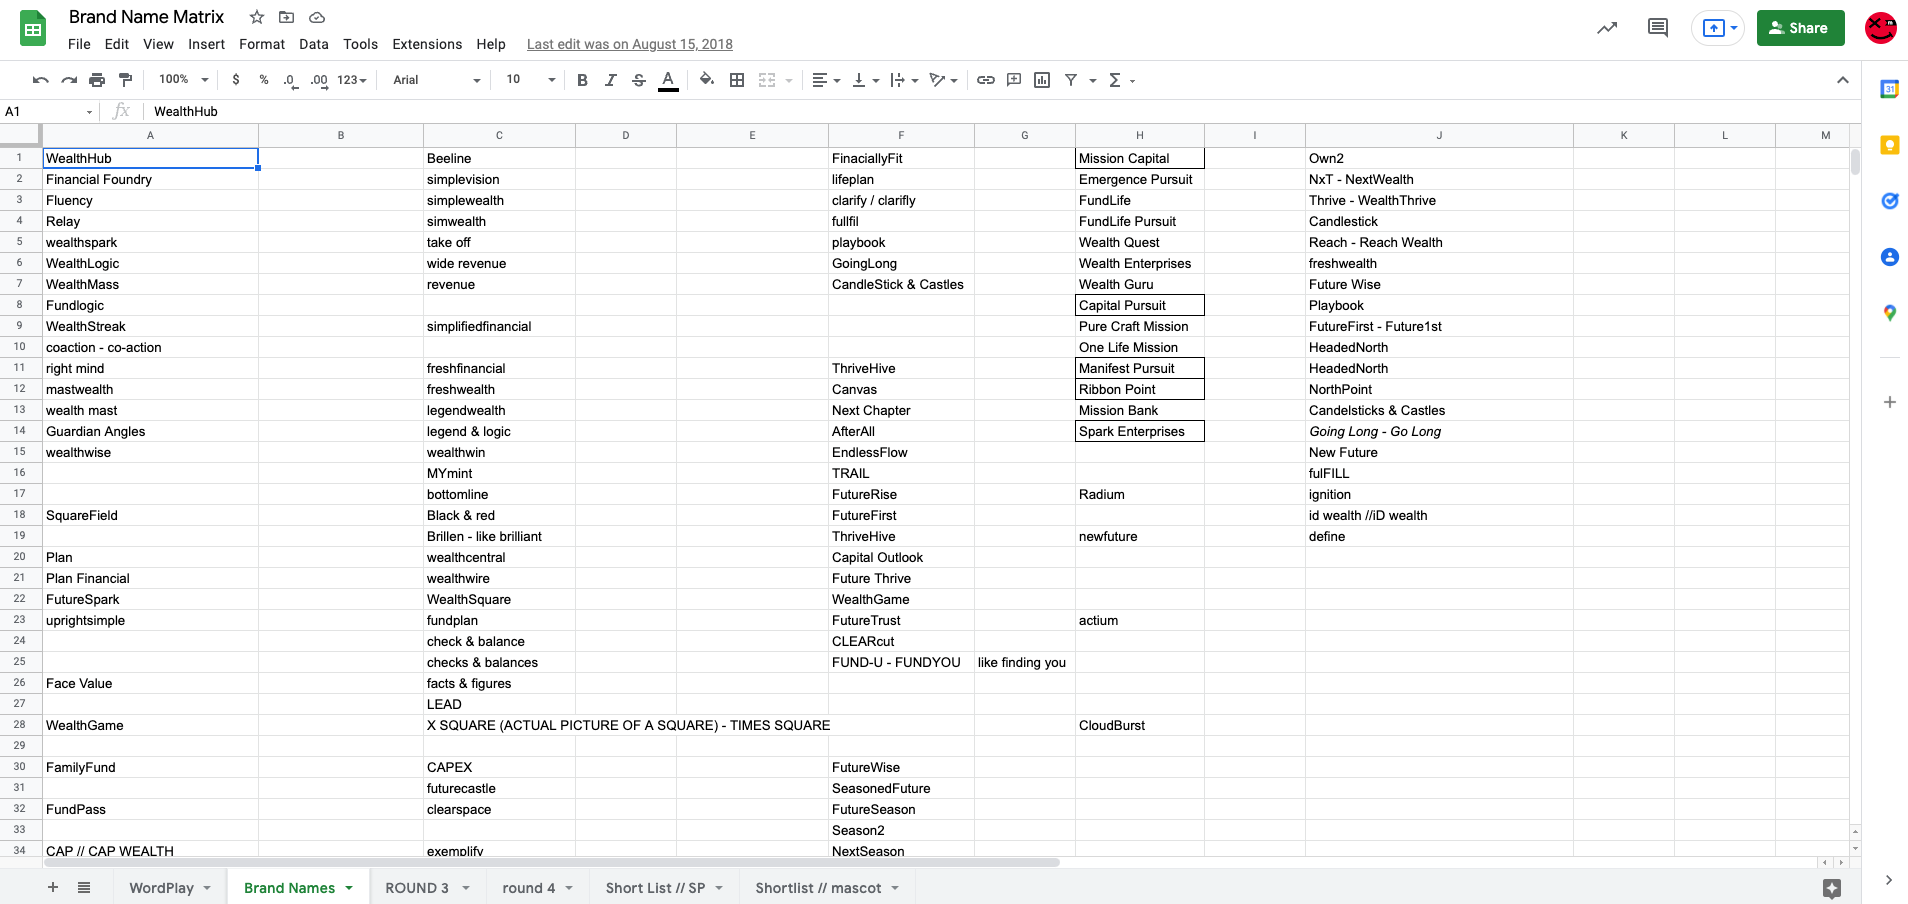Open the fill color tool
The width and height of the screenshot is (1908, 904).
(x=706, y=80)
